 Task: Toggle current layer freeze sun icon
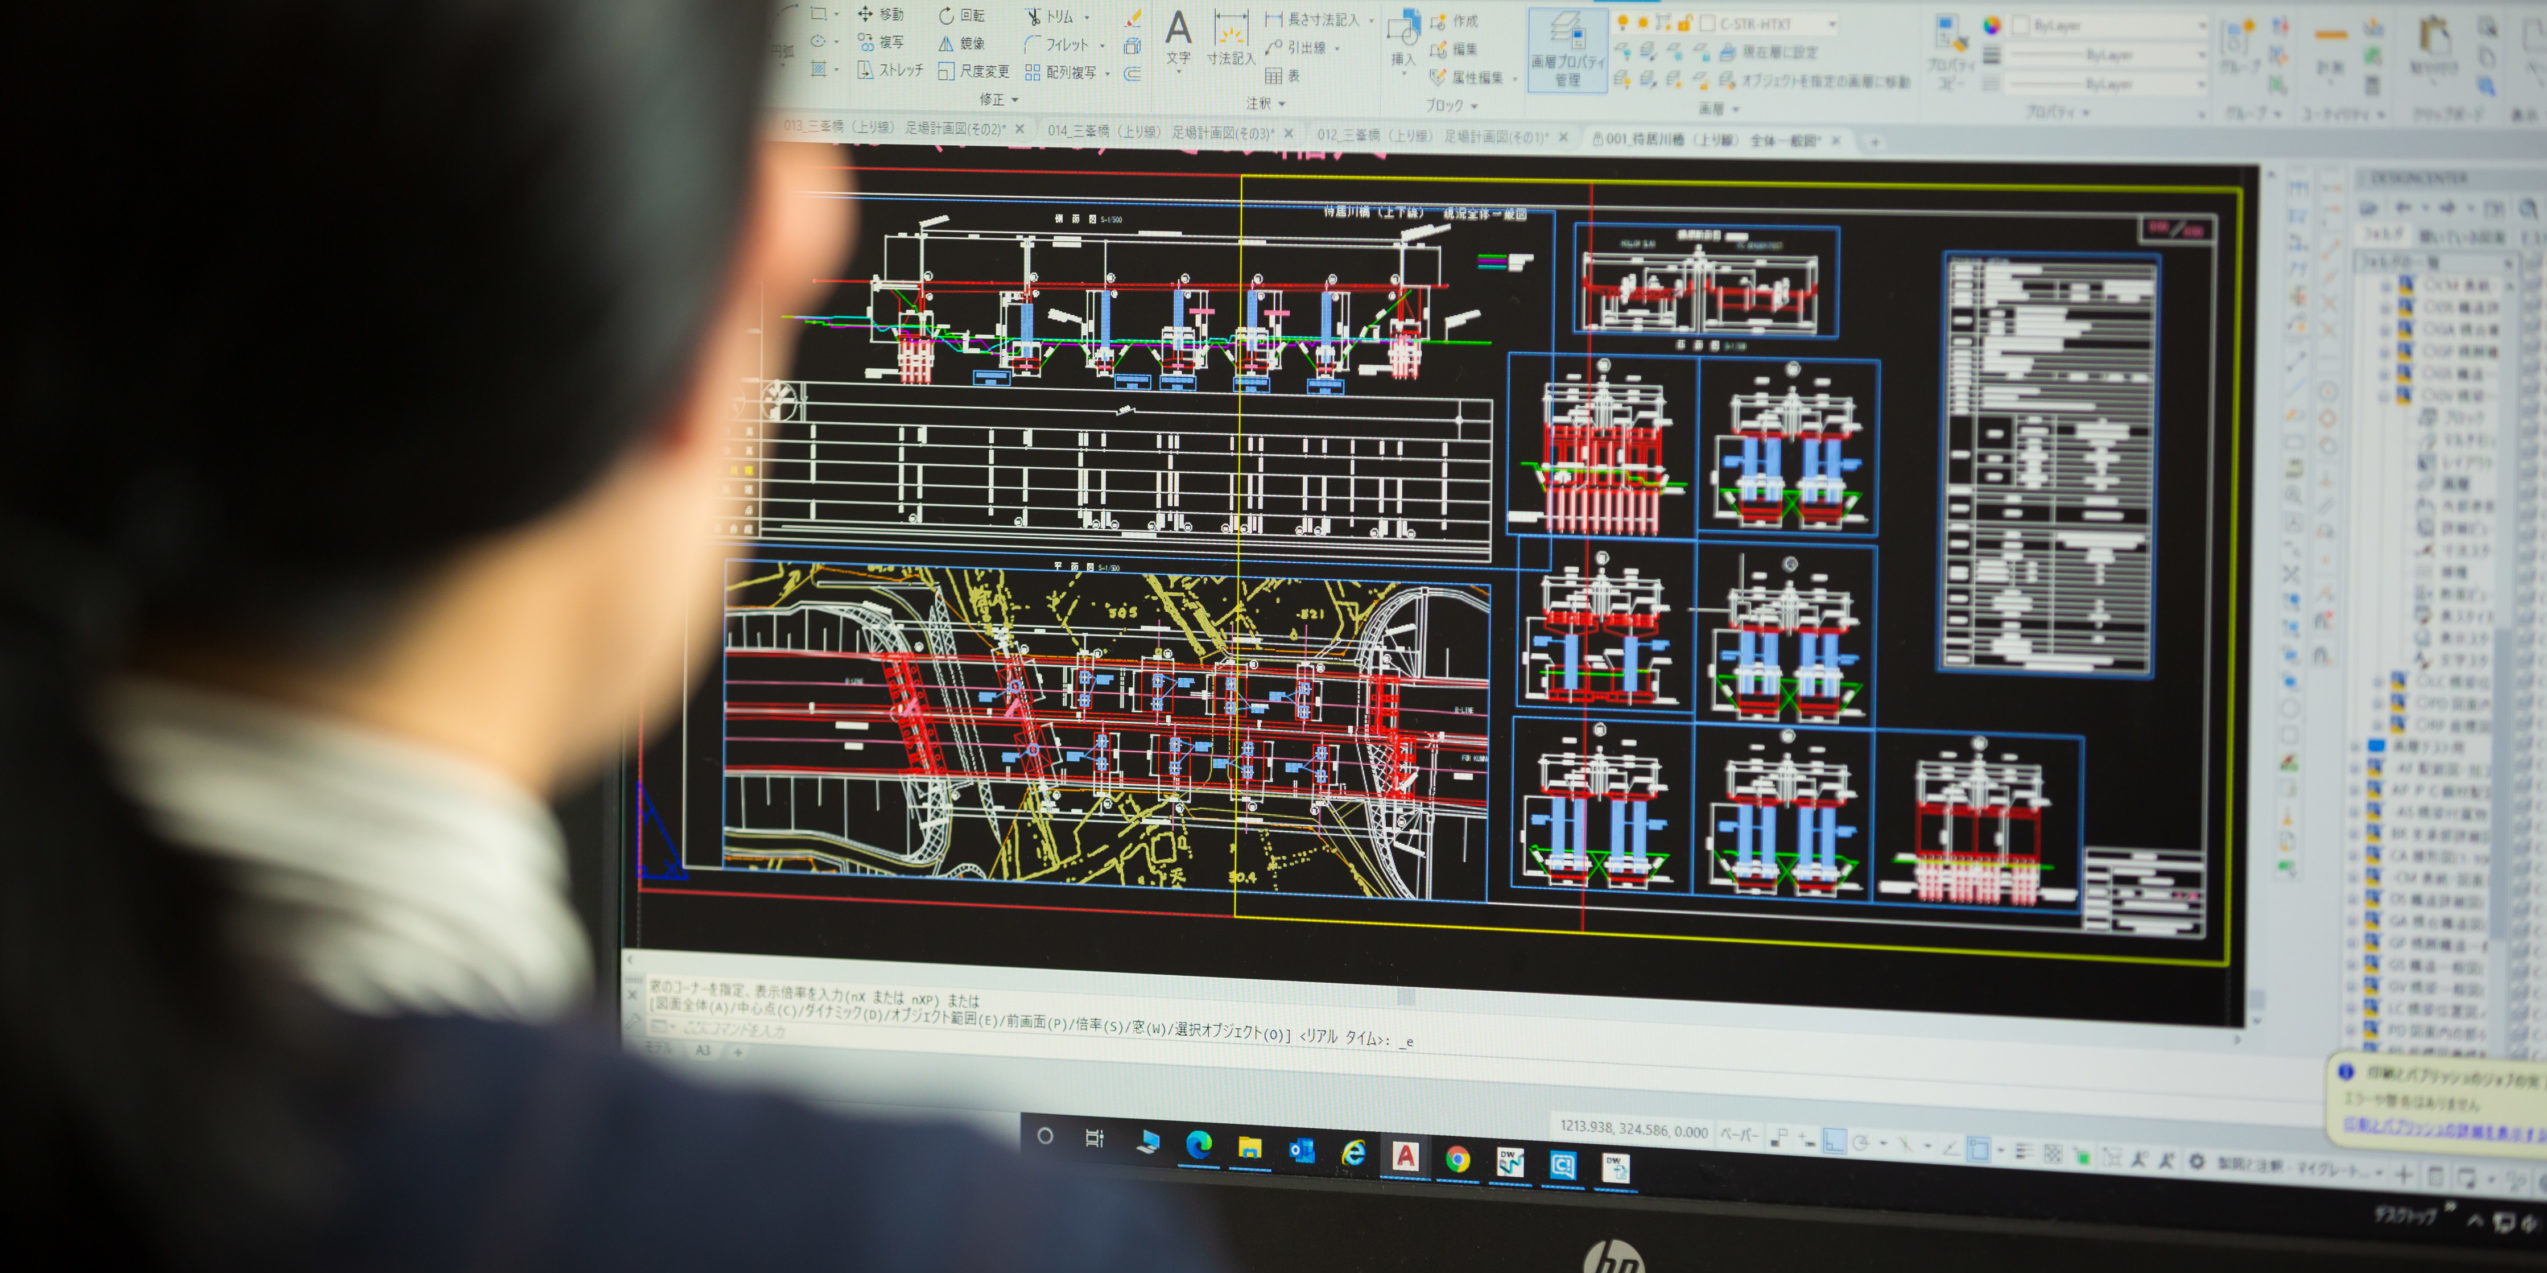tap(1642, 23)
